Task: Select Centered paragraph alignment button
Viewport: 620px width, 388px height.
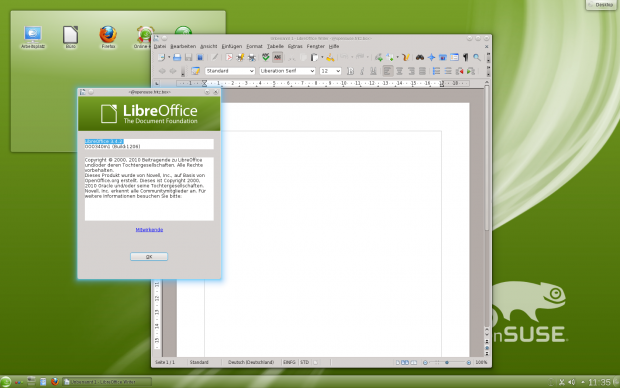Action: [x=399, y=71]
